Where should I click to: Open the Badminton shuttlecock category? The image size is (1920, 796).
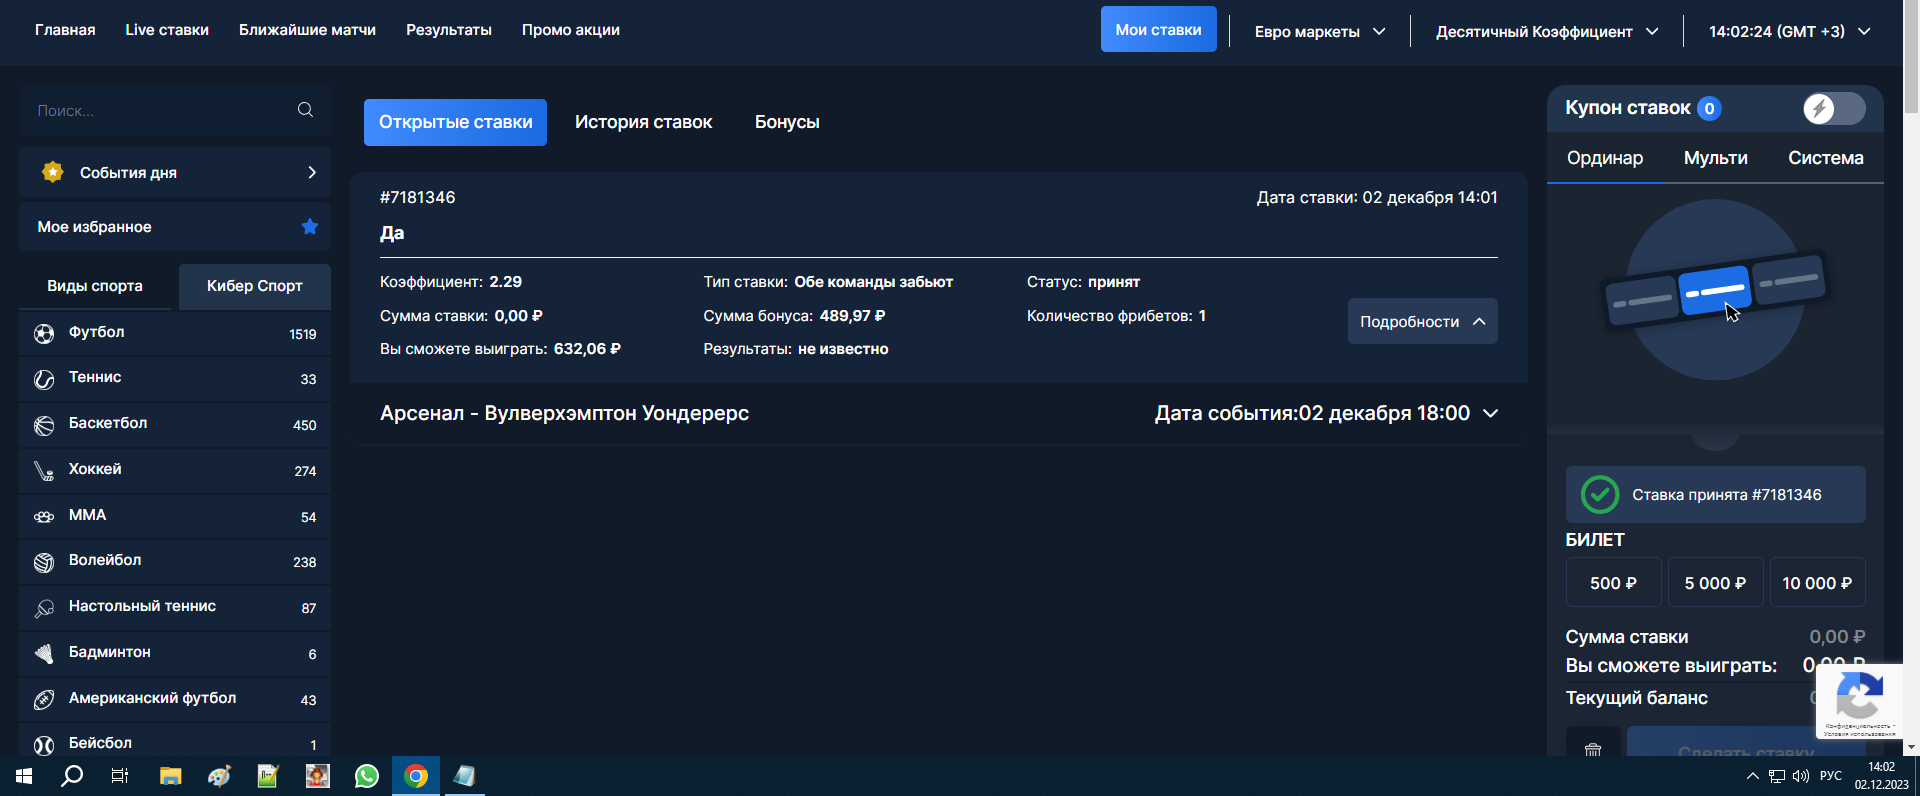(x=44, y=654)
